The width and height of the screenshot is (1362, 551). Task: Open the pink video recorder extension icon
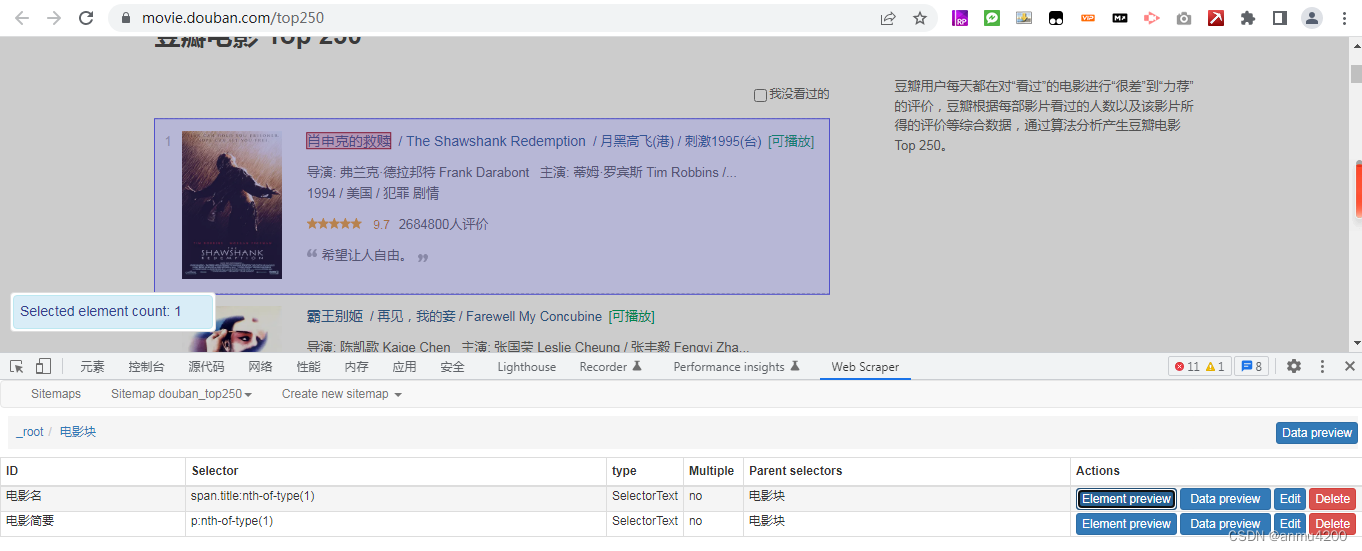tap(1152, 18)
